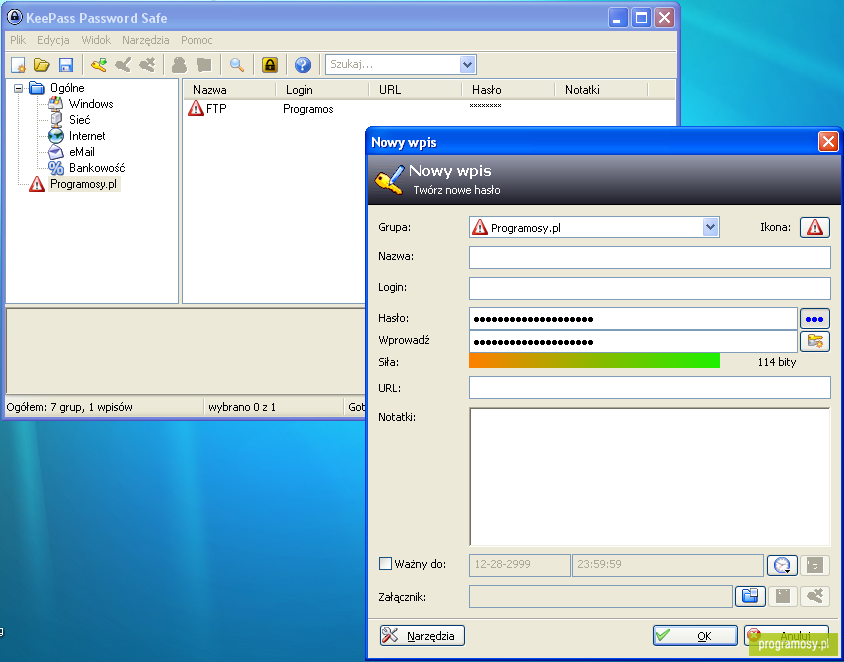Select the Bankowość group
844x662 pixels.
click(x=97, y=168)
